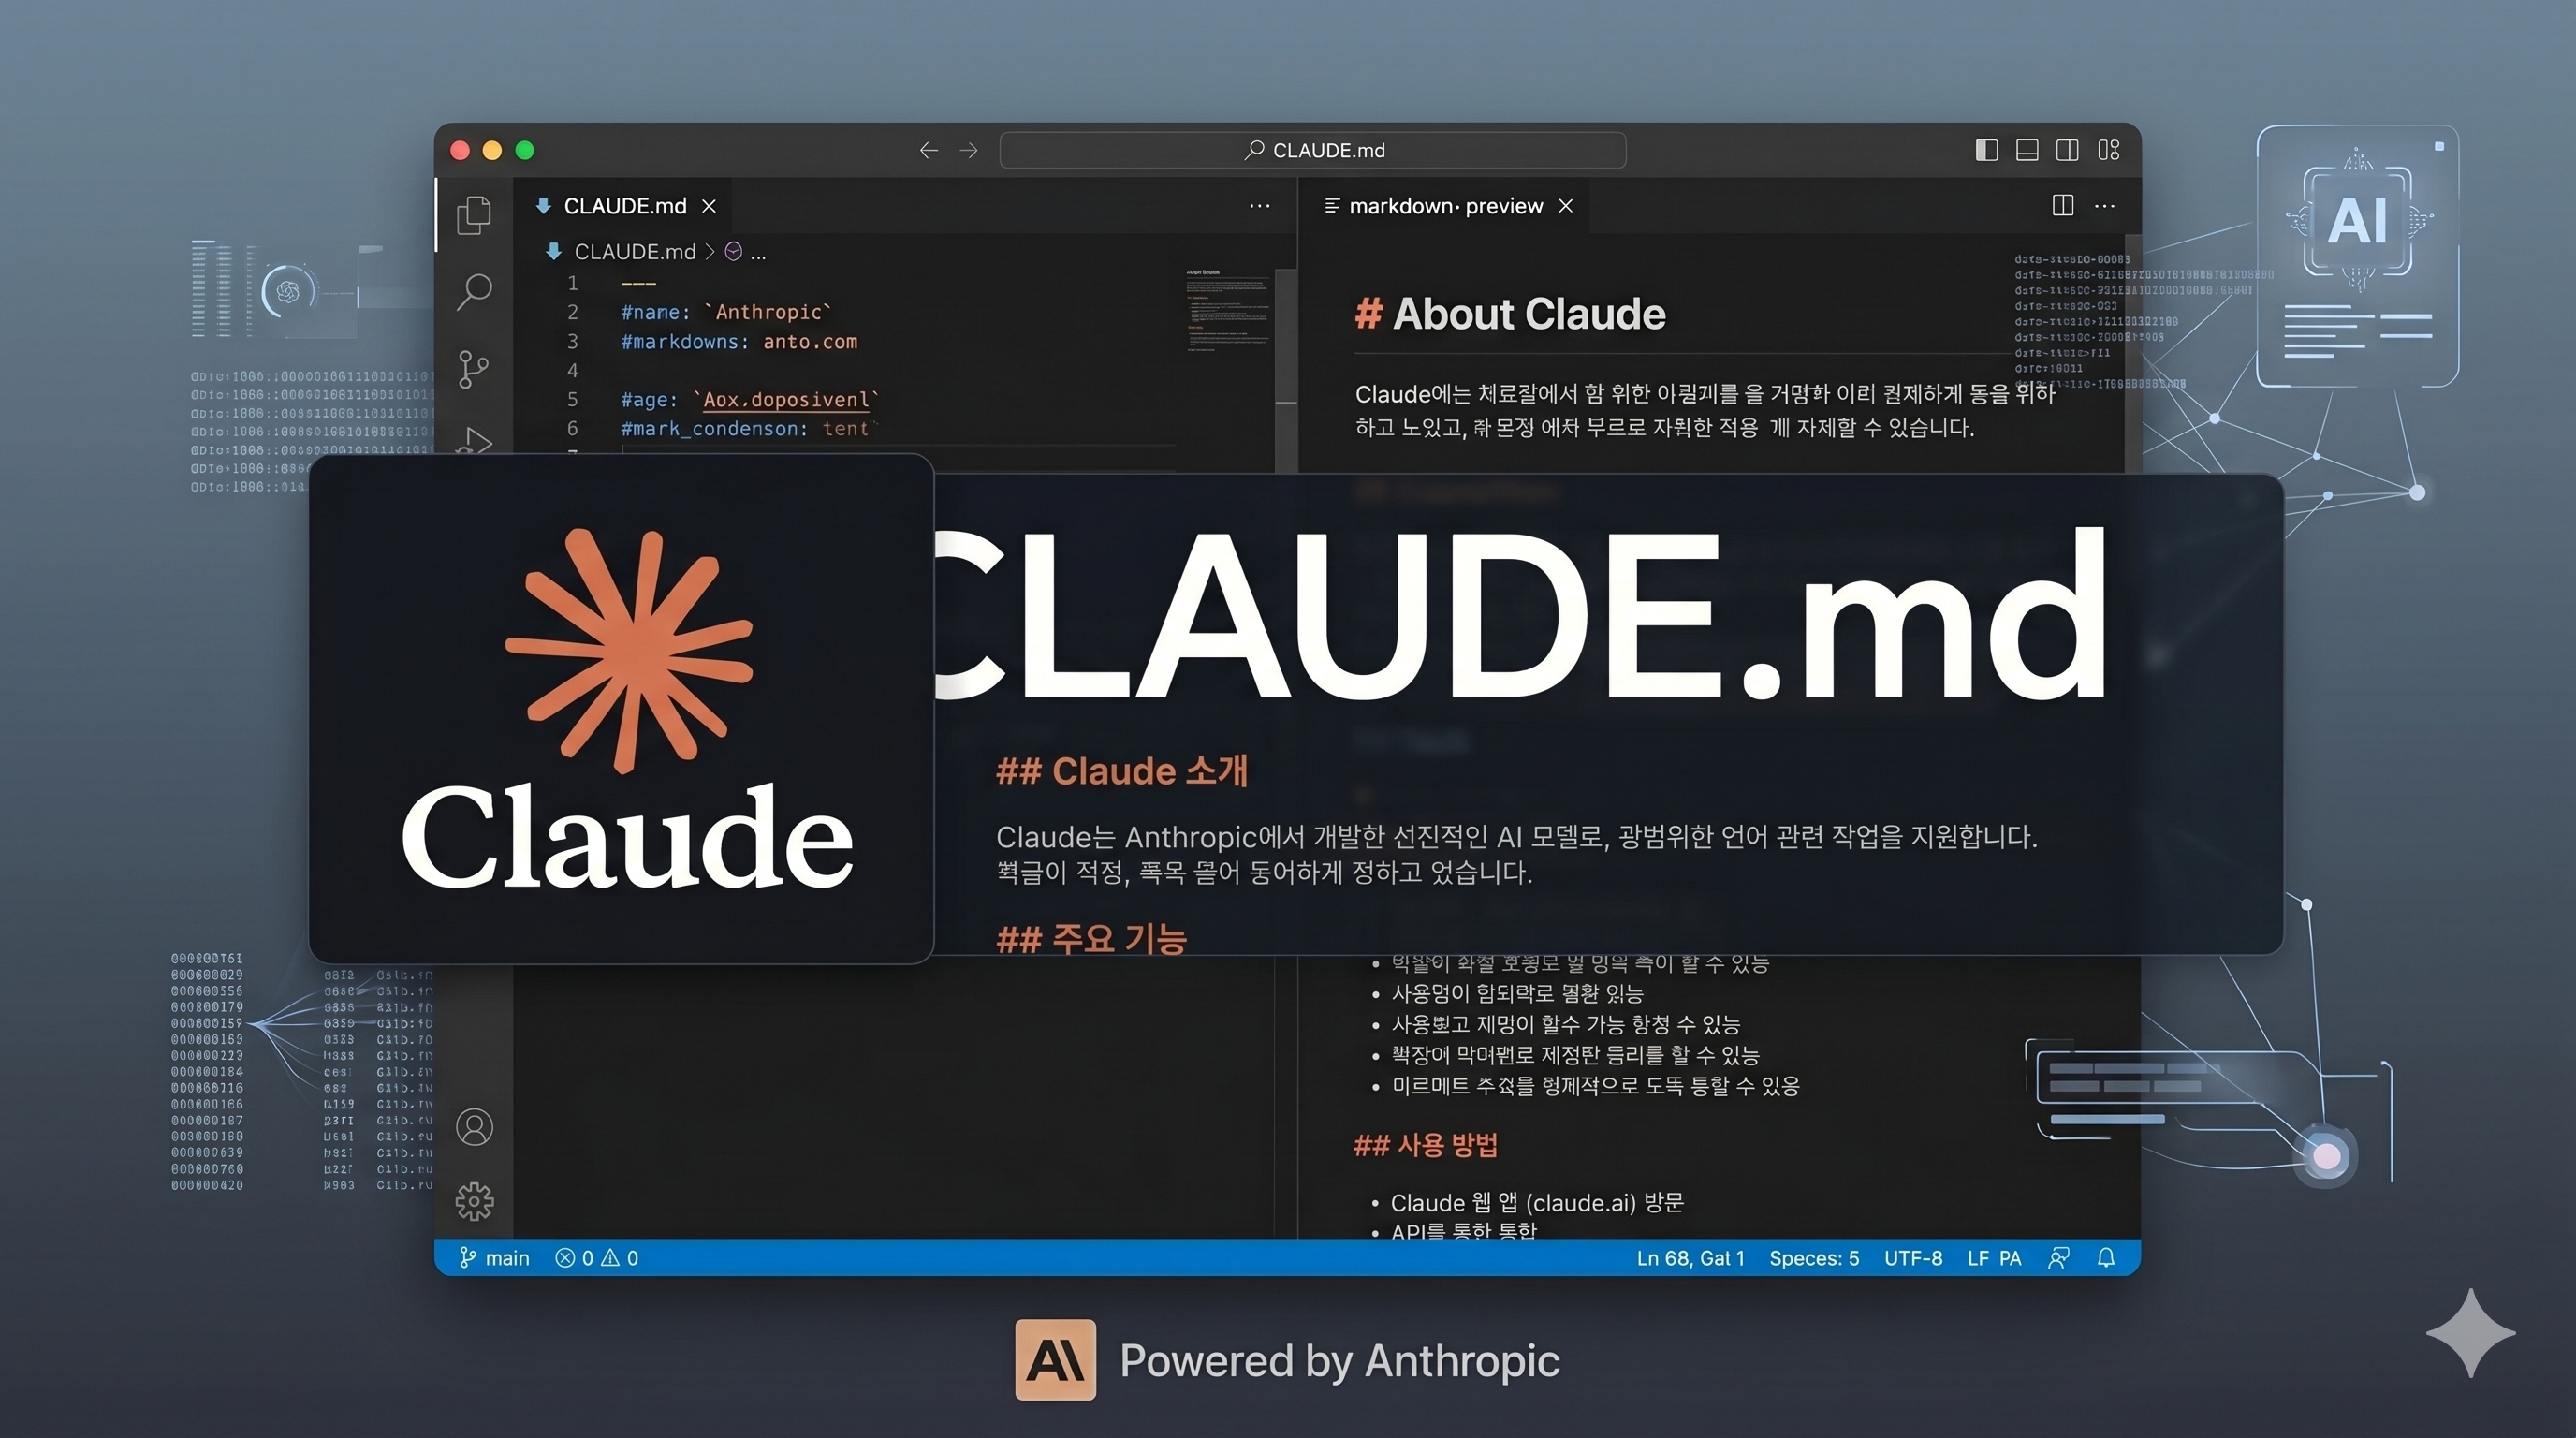Split the markdown preview editor

[x=2062, y=205]
